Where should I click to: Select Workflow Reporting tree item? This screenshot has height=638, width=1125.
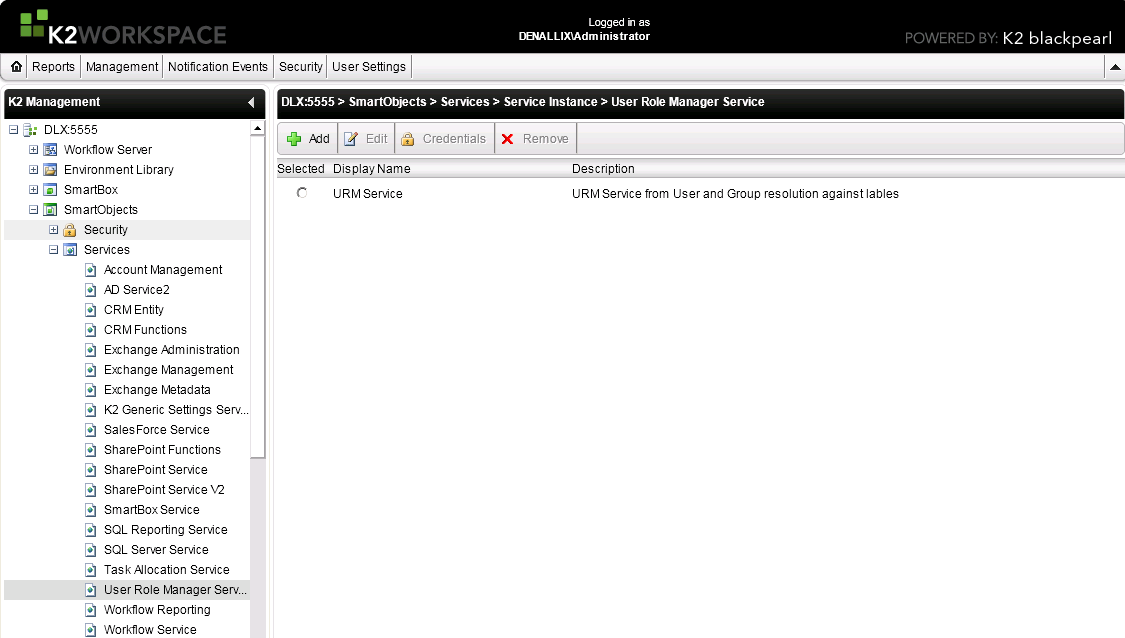157,610
